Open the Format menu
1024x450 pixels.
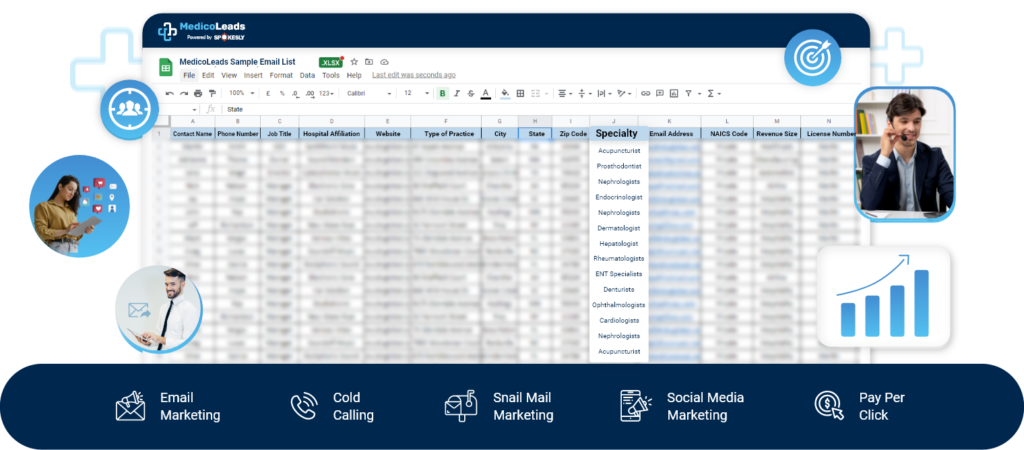[x=281, y=75]
